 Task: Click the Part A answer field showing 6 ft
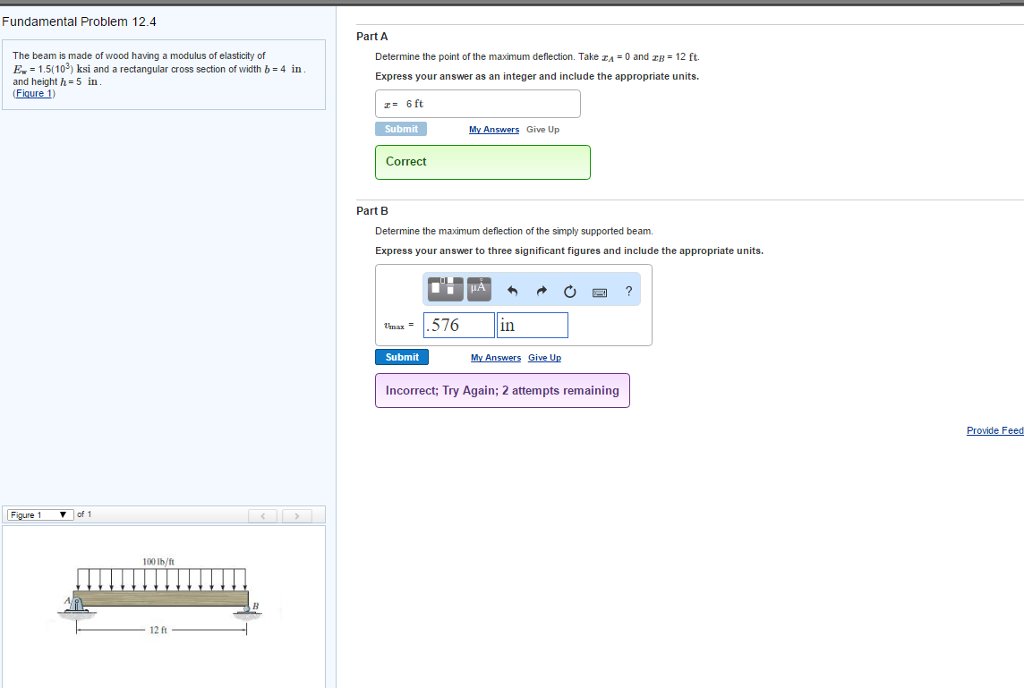[x=478, y=104]
